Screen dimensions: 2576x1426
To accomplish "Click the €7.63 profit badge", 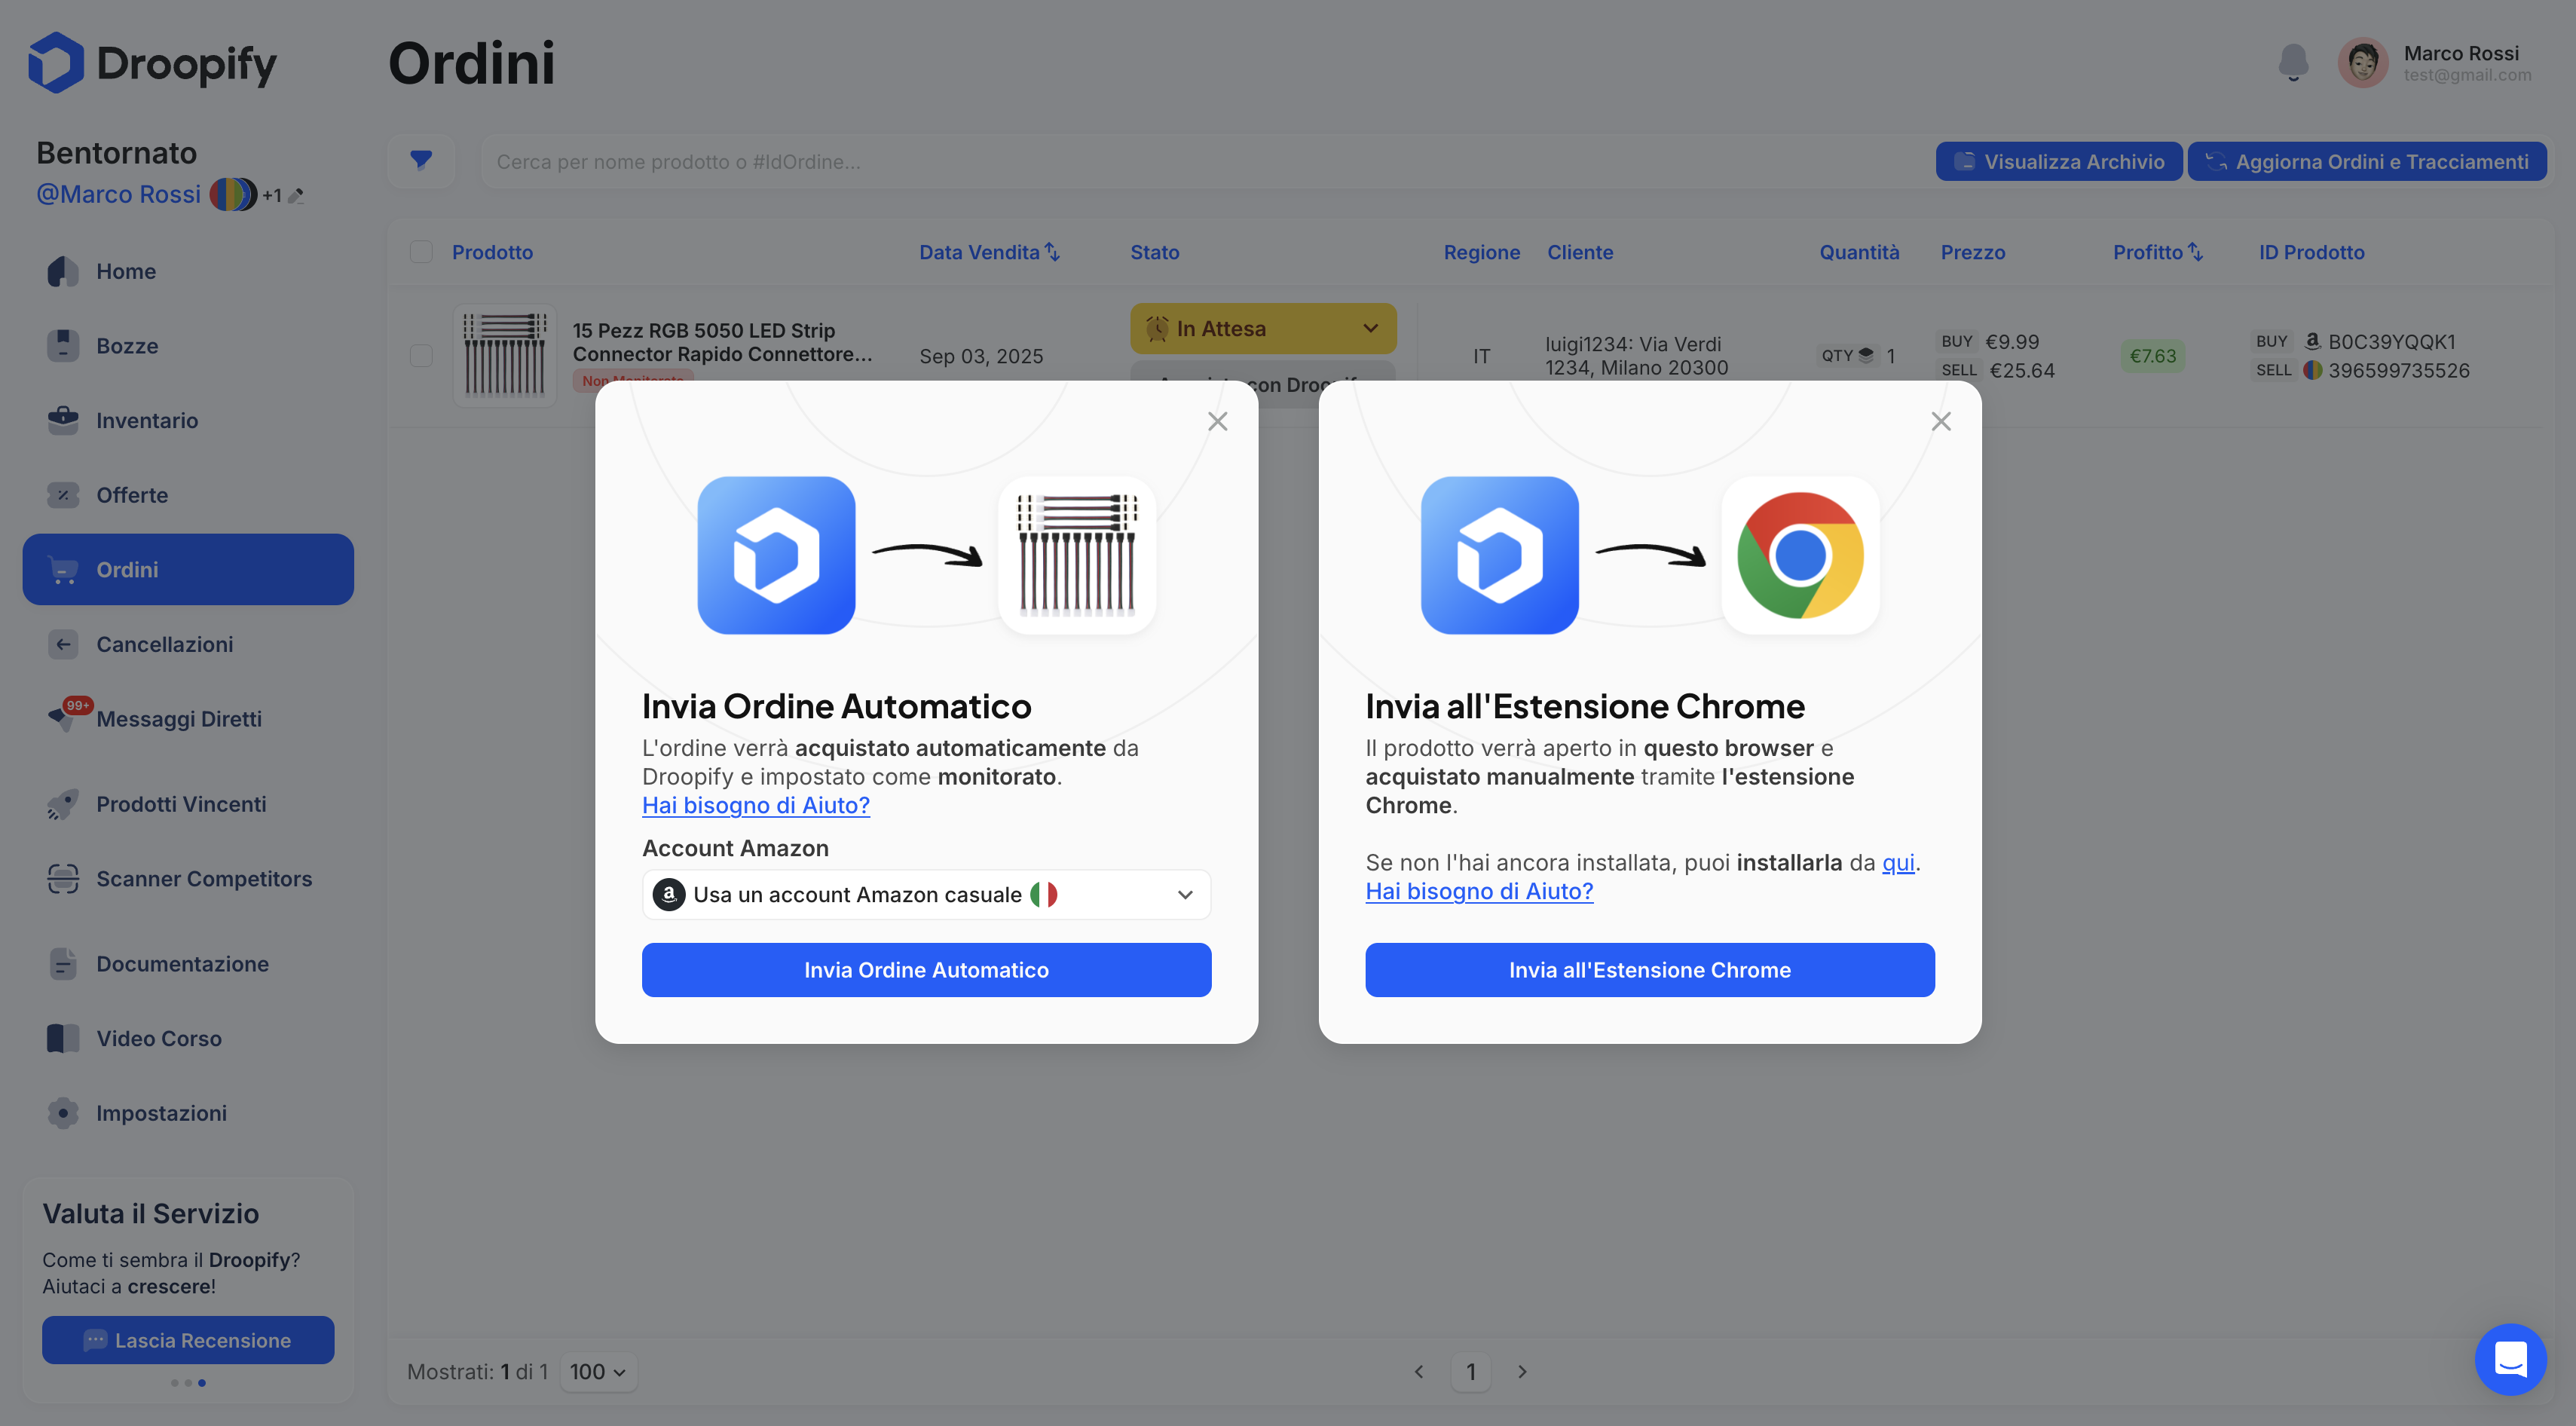I will click(2153, 355).
